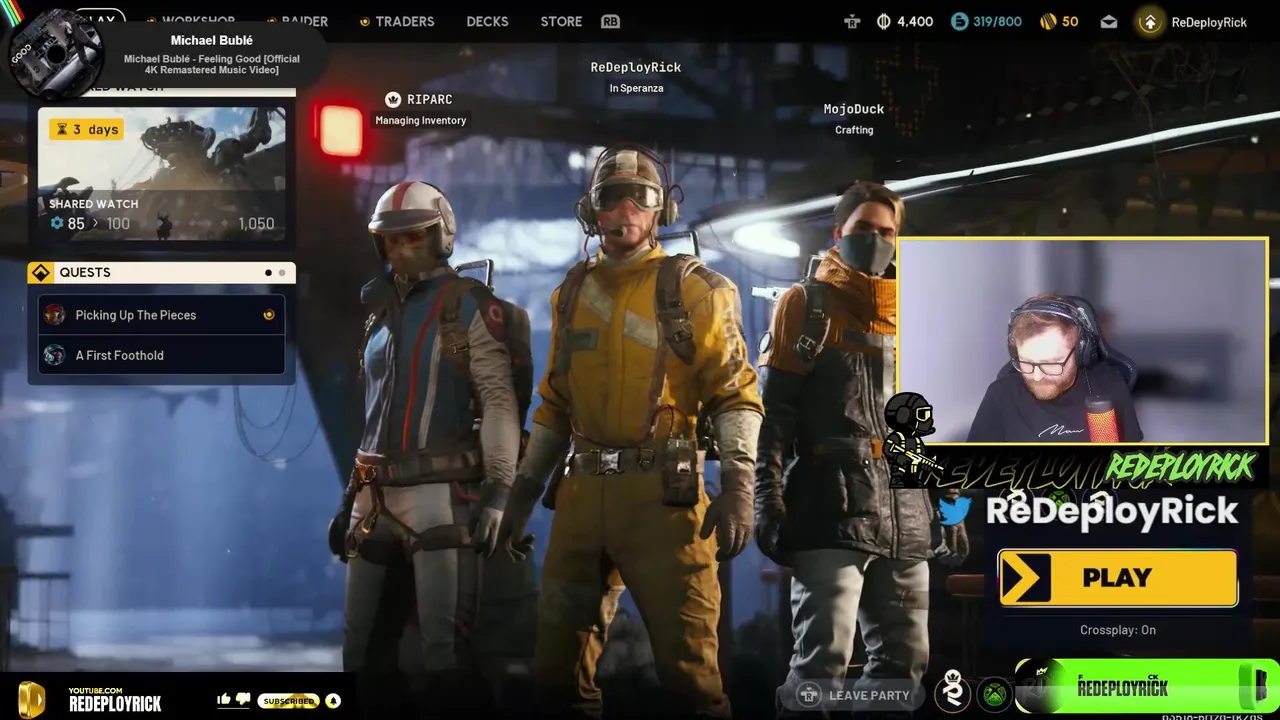This screenshot has height=720, width=1280.
Task: Click the notification bell icon
Action: [333, 701]
